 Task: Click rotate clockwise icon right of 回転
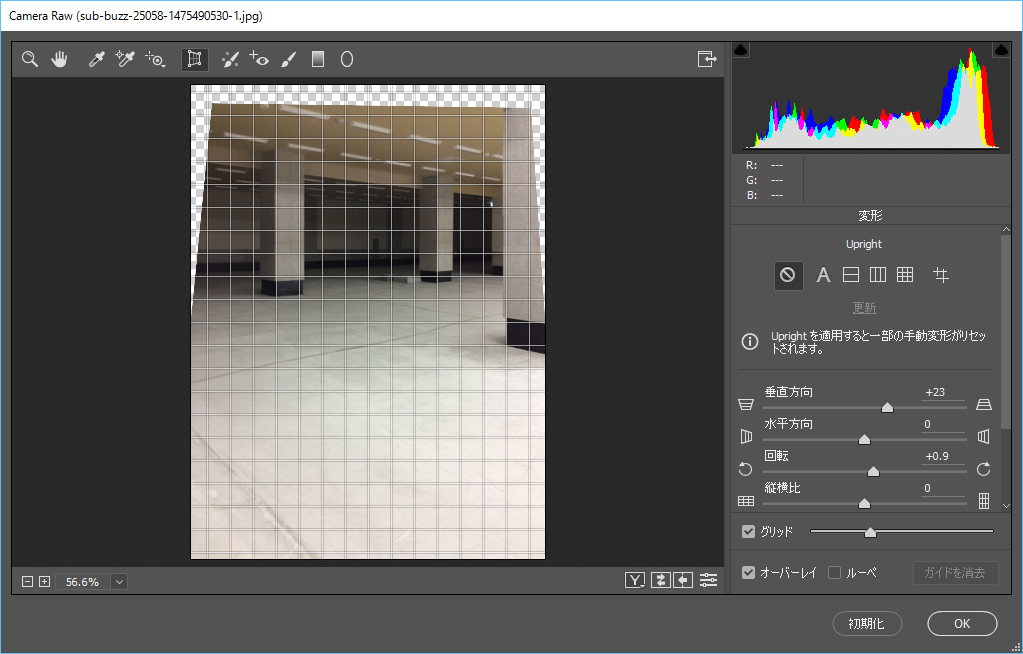984,469
